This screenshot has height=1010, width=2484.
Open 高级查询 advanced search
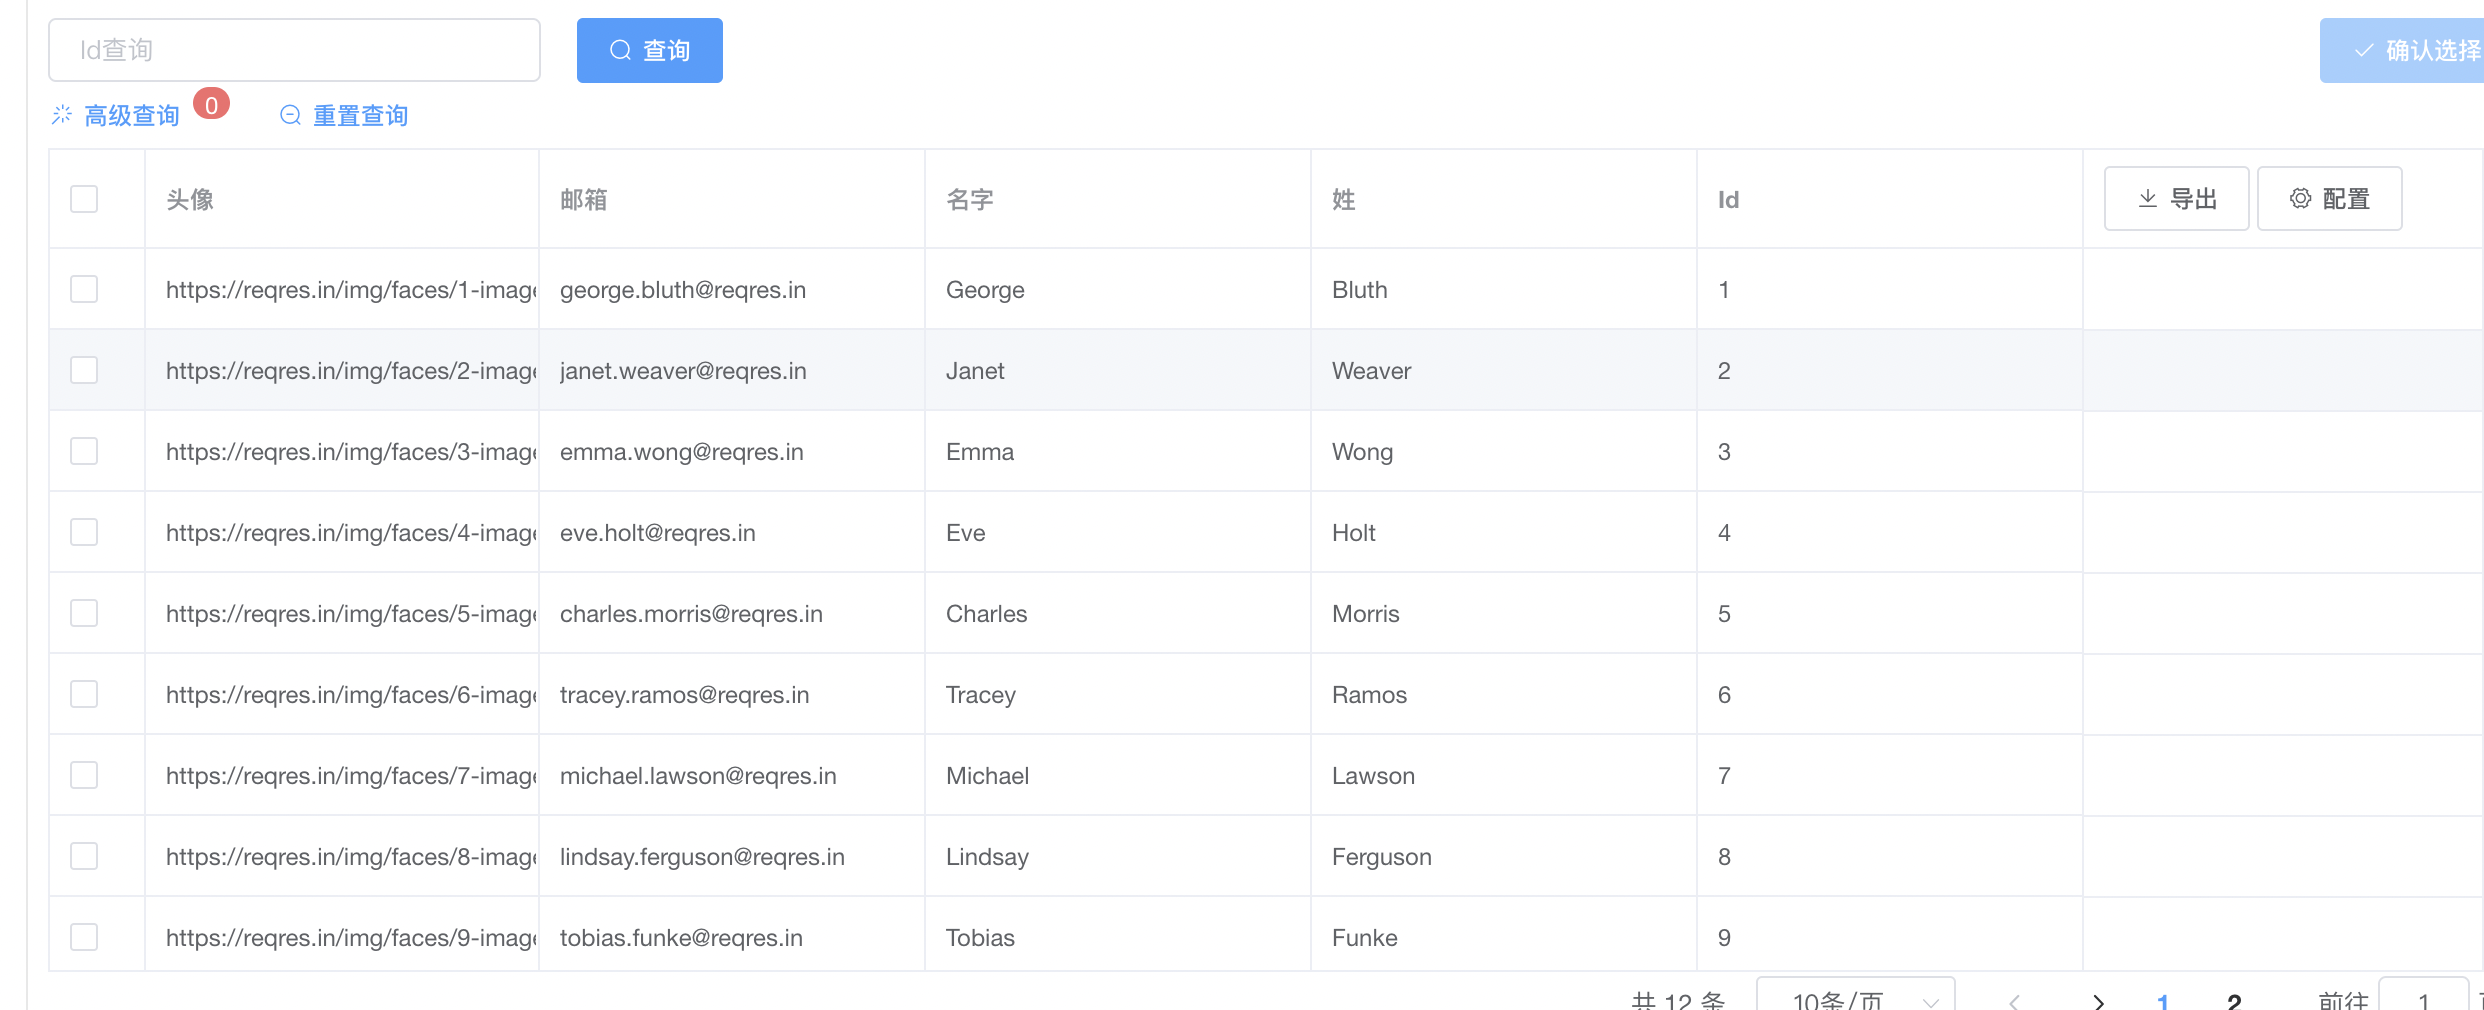point(130,116)
